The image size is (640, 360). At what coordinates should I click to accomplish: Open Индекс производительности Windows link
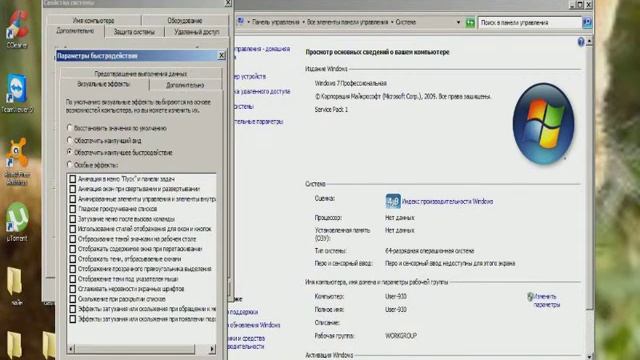pyautogui.click(x=447, y=202)
